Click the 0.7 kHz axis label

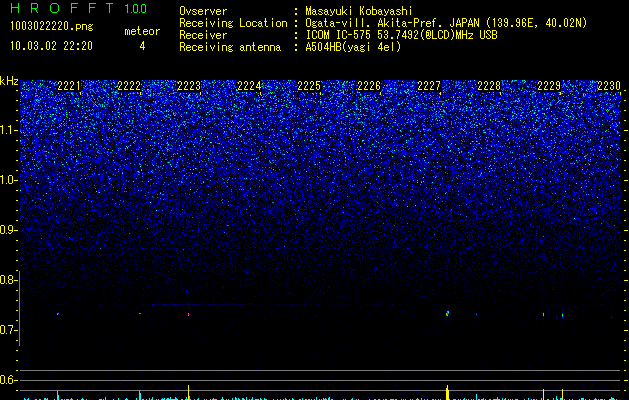click(x=9, y=330)
